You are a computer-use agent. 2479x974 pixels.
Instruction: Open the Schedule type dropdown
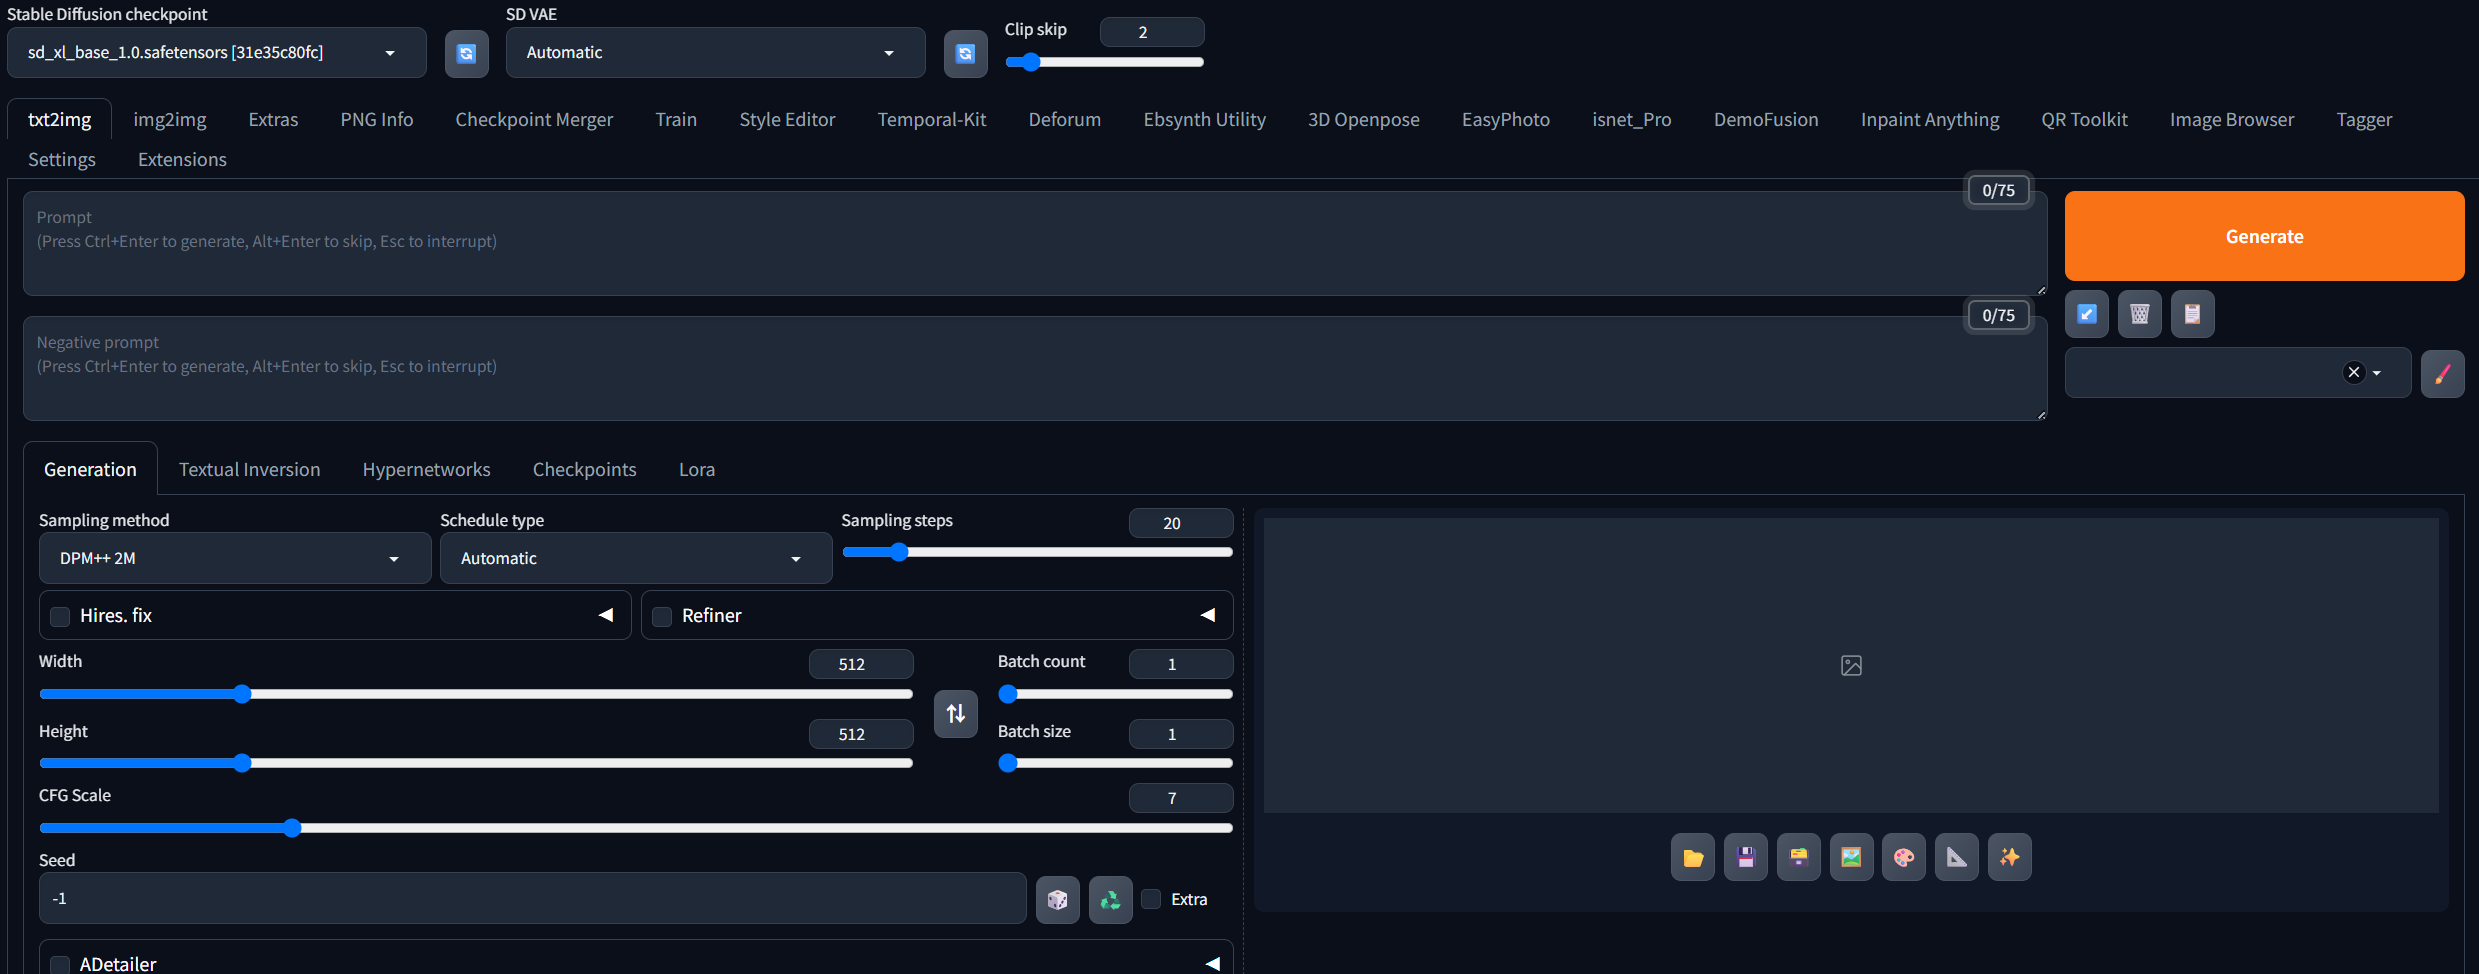point(636,558)
